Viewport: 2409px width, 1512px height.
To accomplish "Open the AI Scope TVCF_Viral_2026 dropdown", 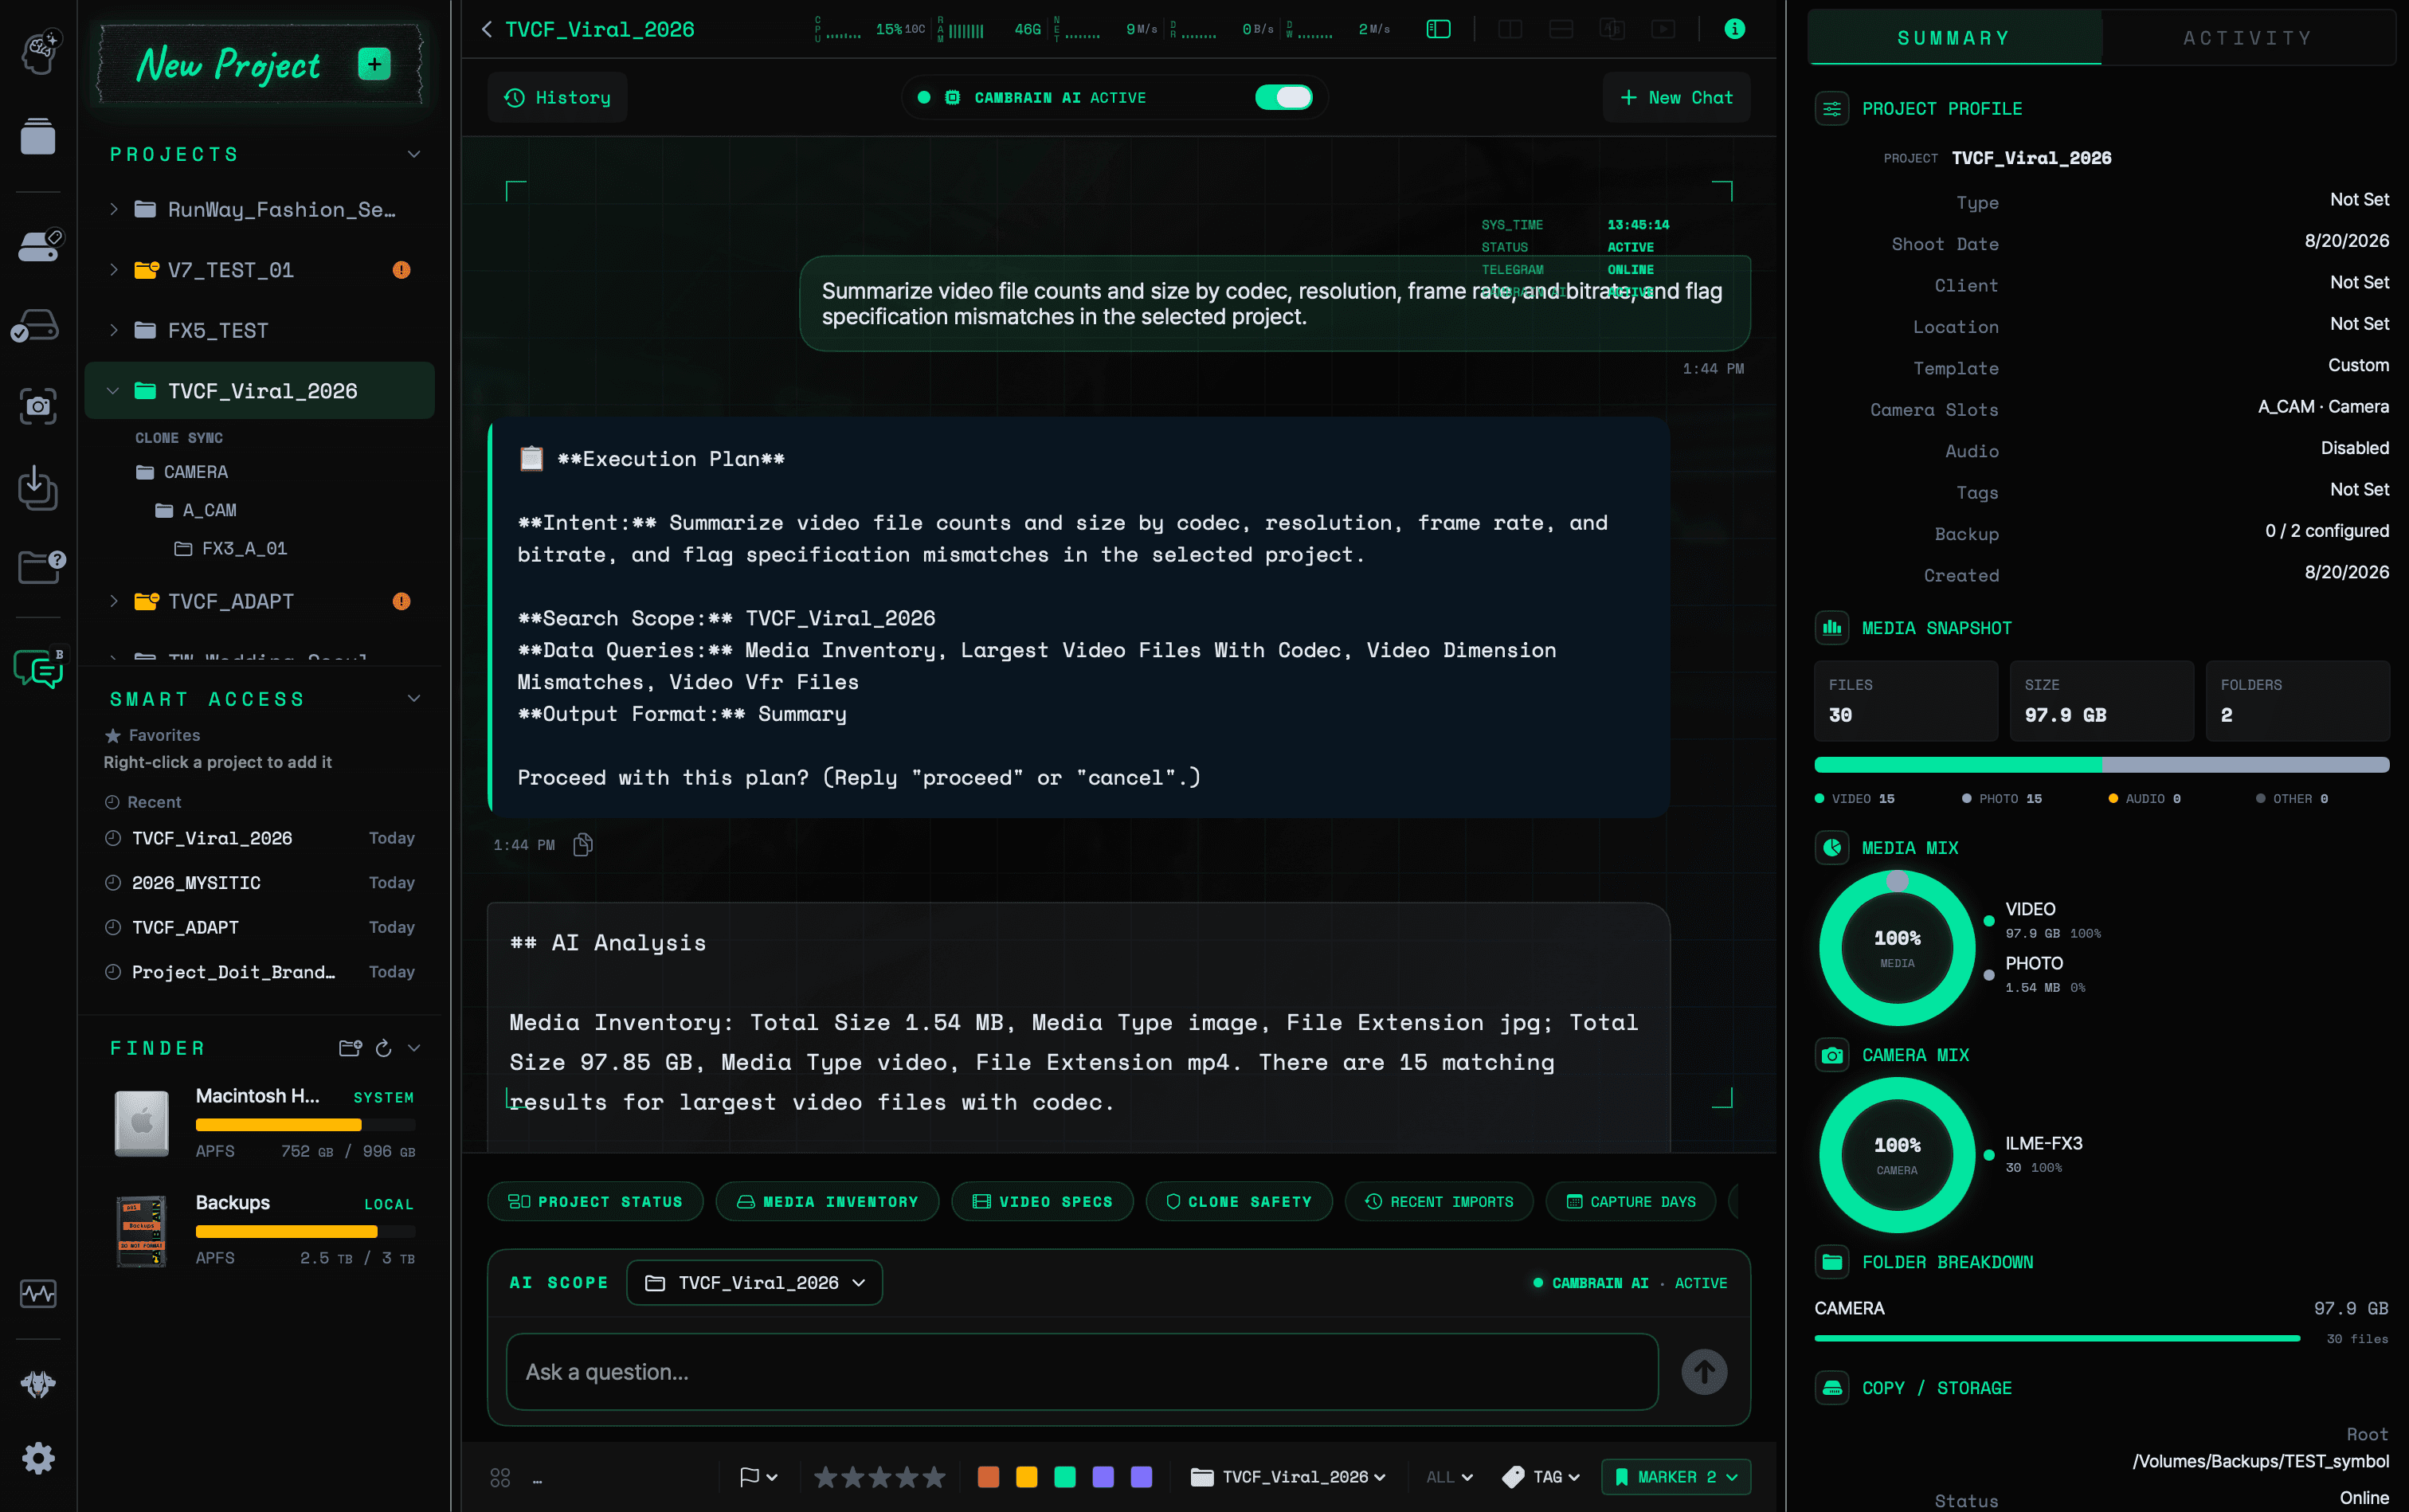I will tap(754, 1282).
